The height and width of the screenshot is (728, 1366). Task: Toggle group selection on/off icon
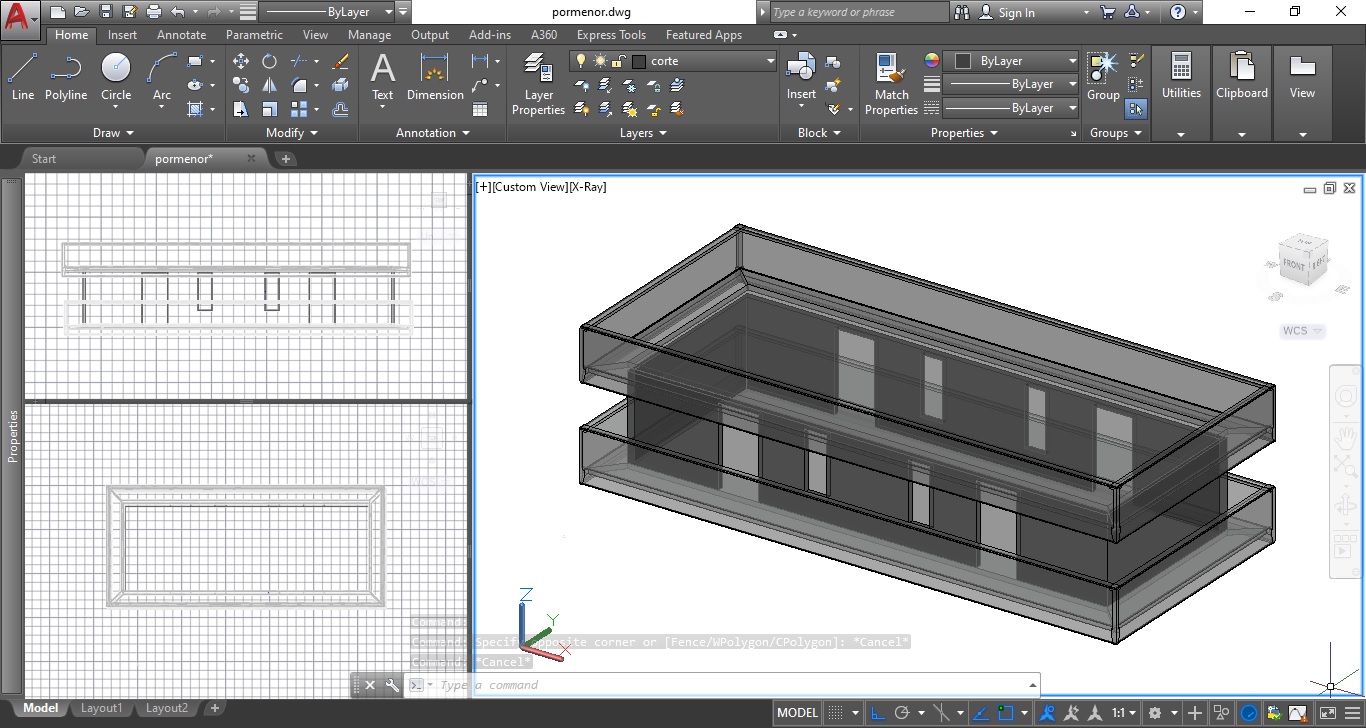coord(1136,108)
